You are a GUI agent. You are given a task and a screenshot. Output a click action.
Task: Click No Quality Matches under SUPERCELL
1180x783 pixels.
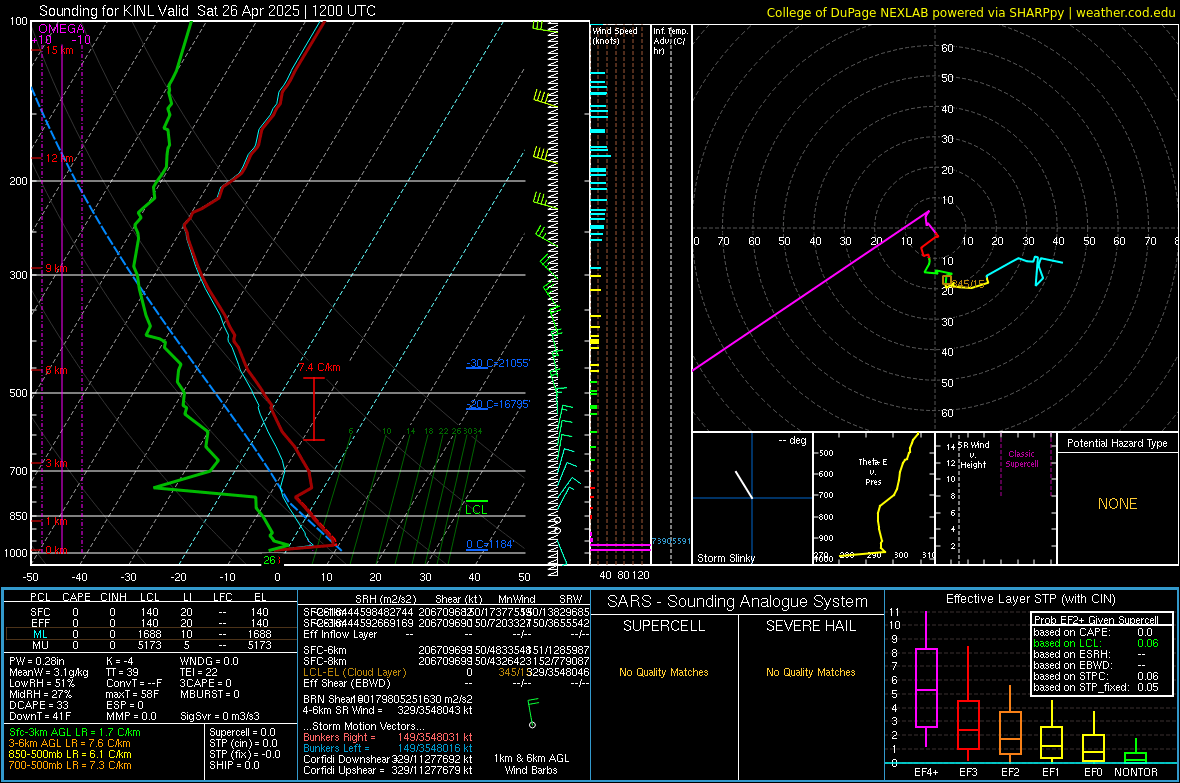click(x=664, y=672)
